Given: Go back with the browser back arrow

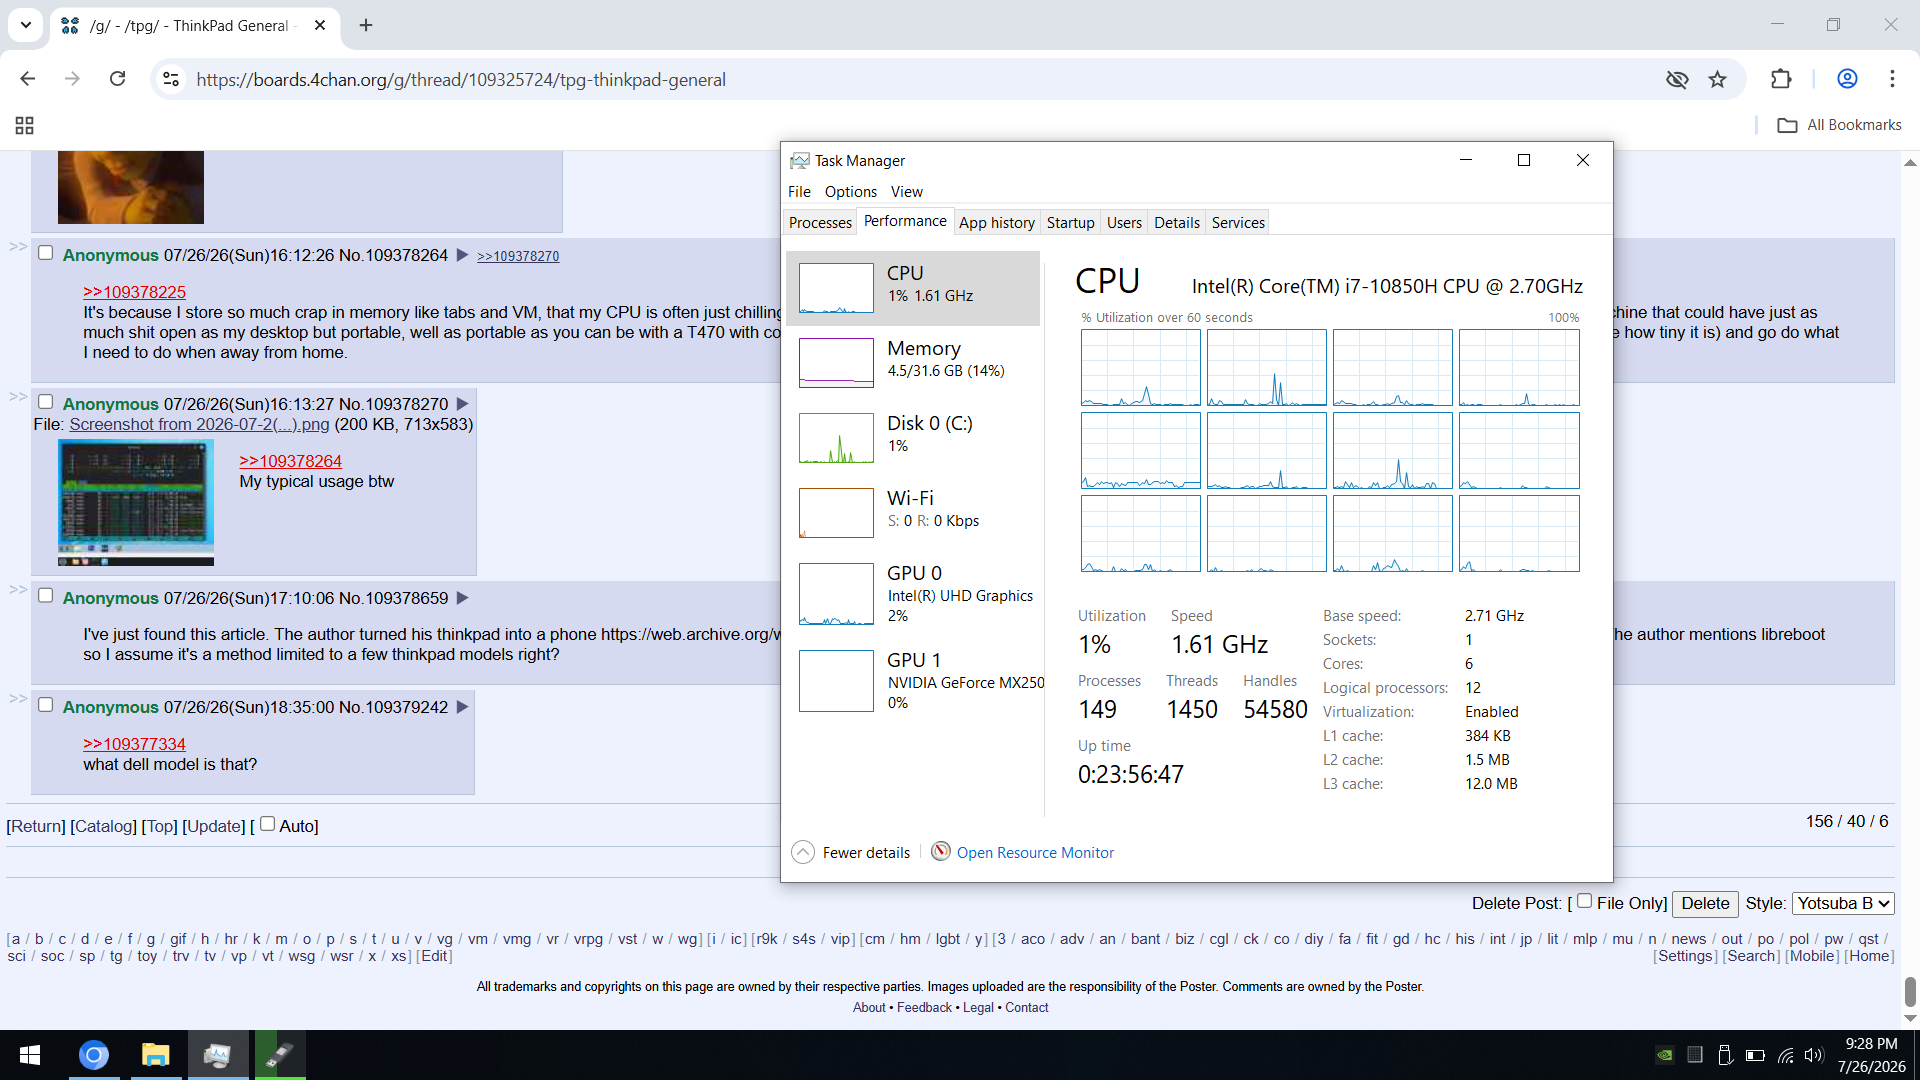Looking at the screenshot, I should pos(28,79).
